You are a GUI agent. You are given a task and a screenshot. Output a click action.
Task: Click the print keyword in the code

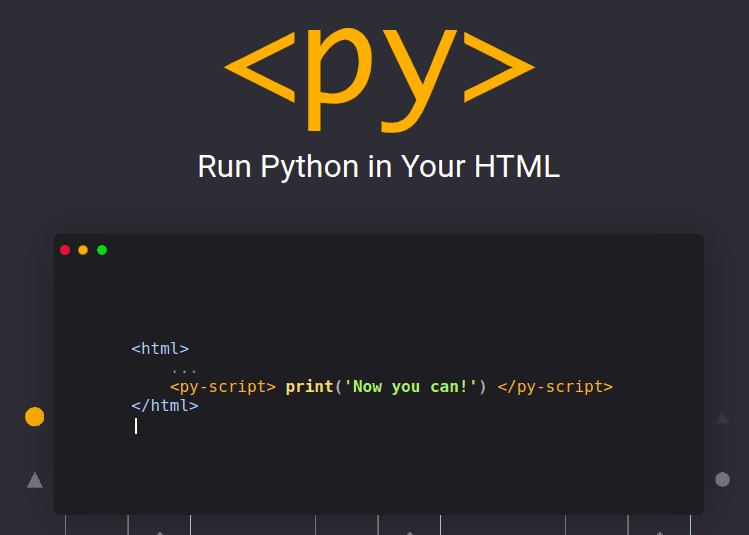tap(309, 387)
